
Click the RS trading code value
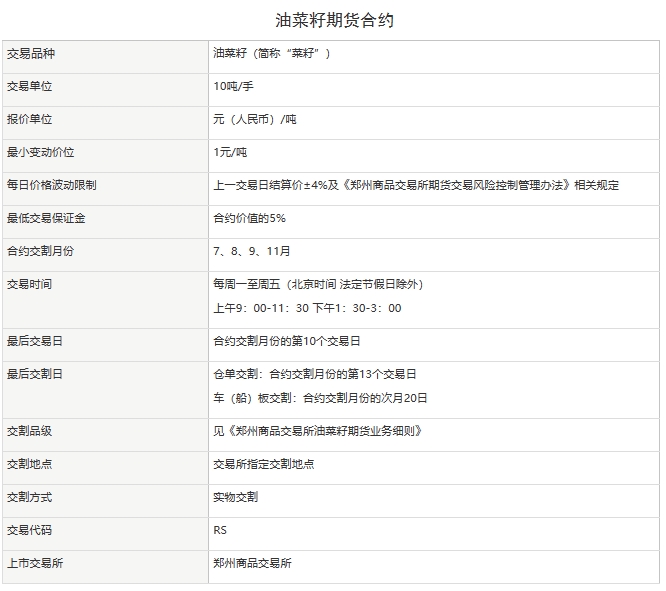(220, 531)
